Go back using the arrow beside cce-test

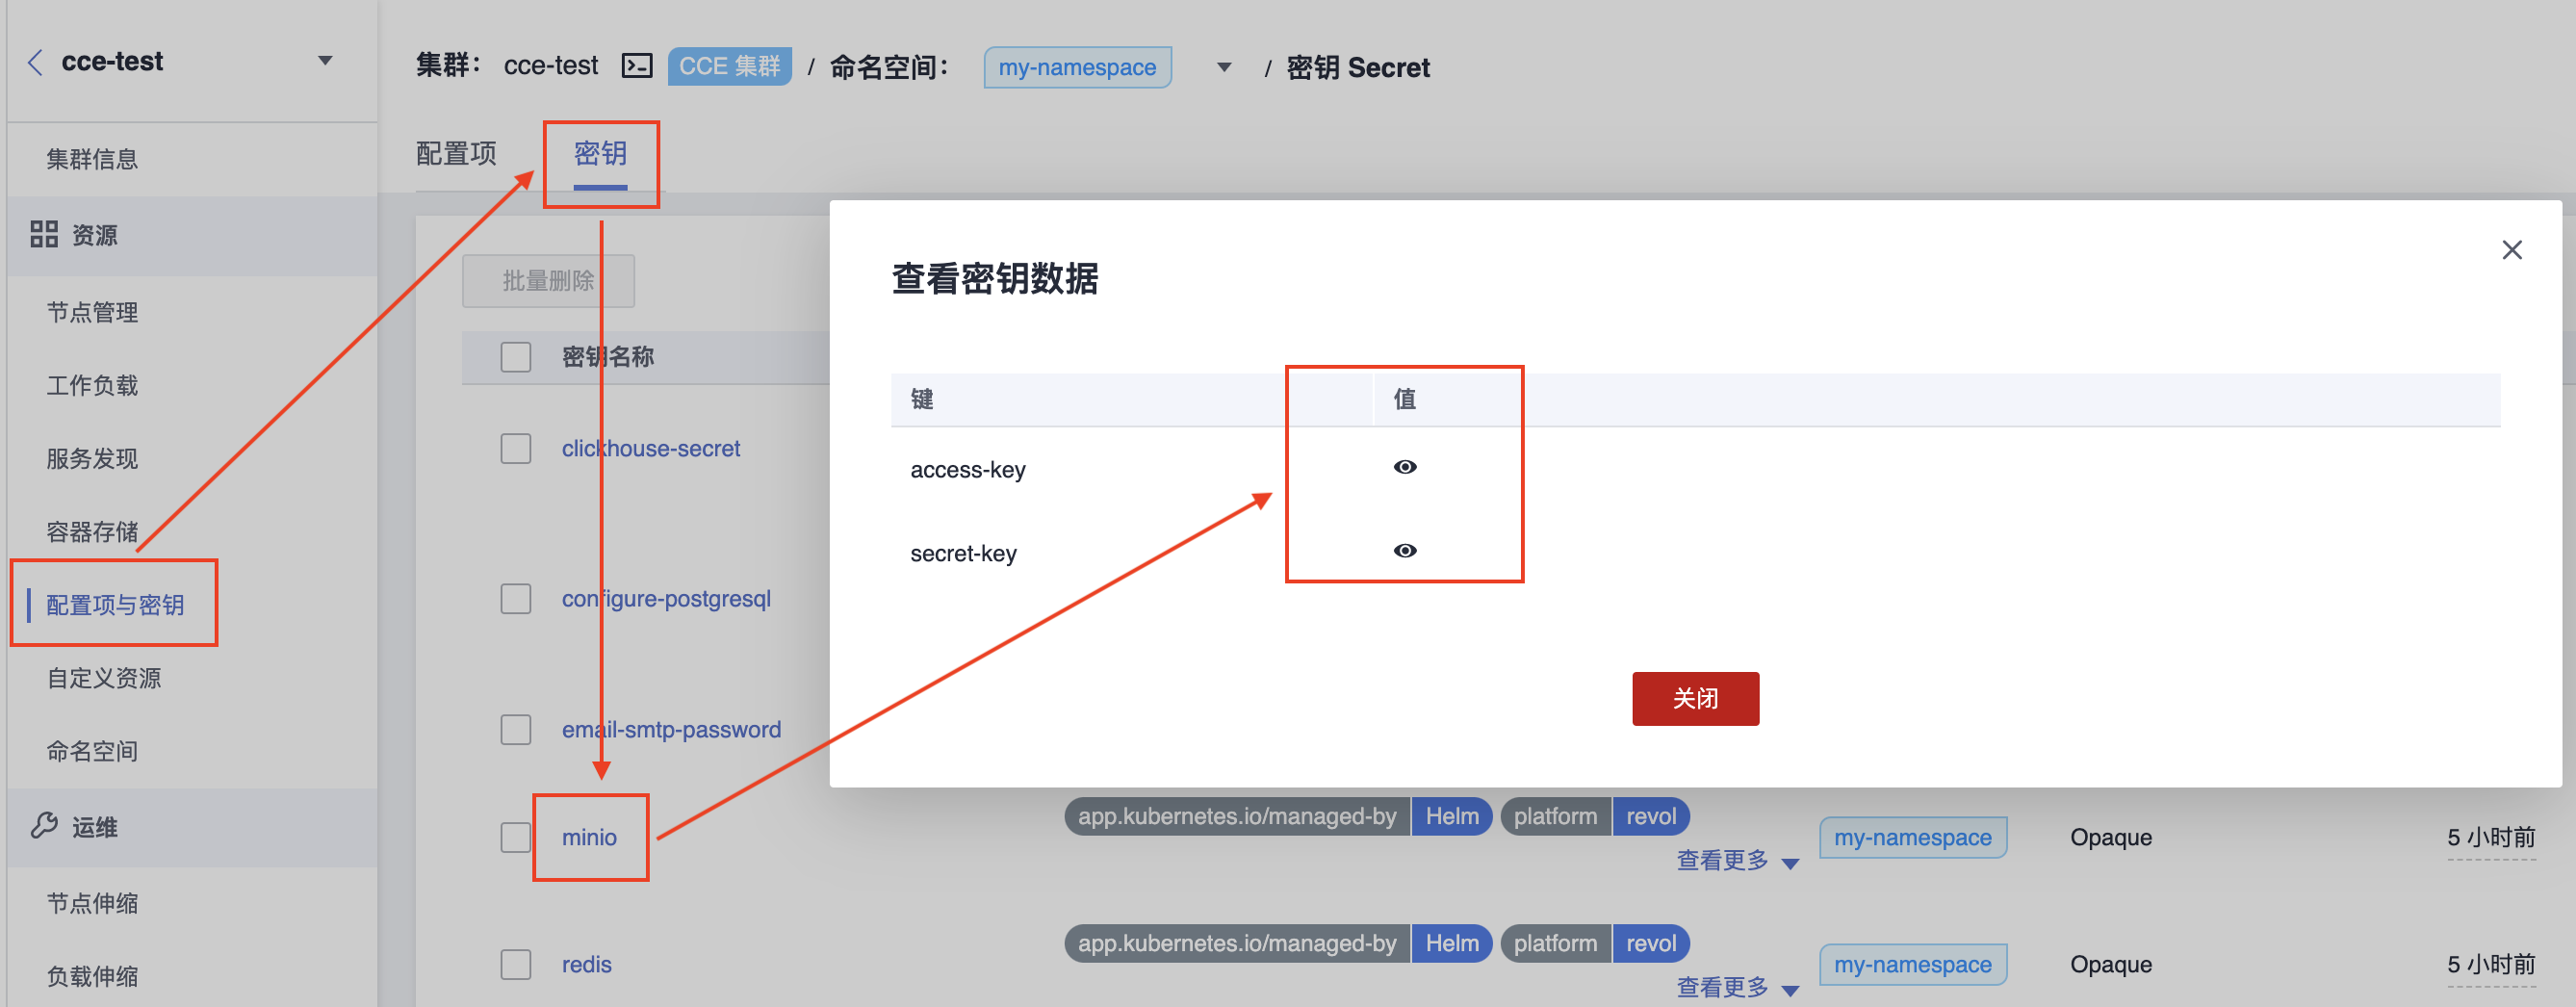tap(35, 62)
